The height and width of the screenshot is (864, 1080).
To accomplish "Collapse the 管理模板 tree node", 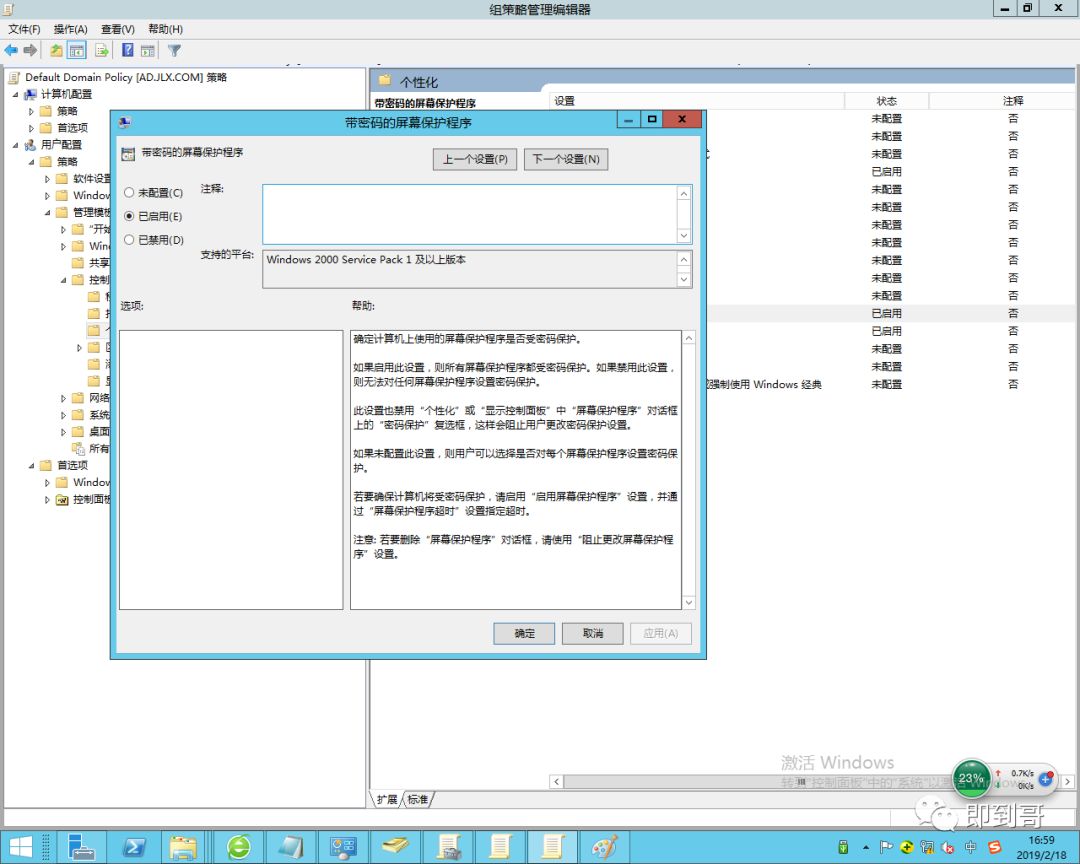I will (47, 212).
